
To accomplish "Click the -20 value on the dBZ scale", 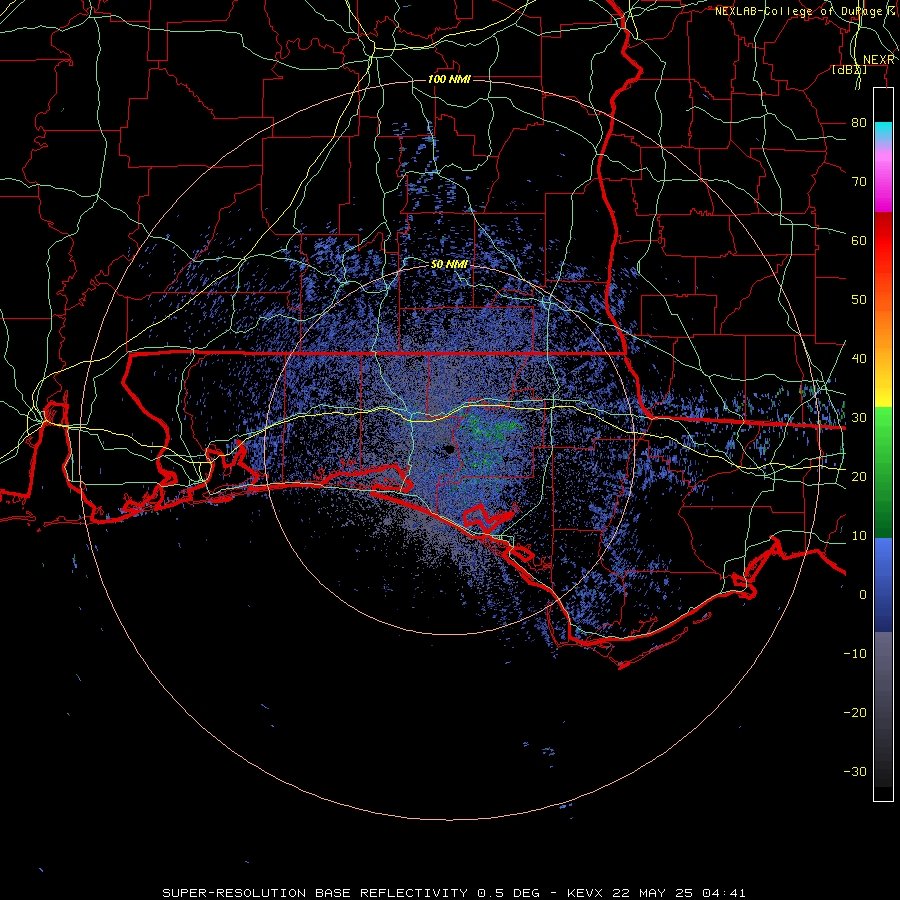I will click(855, 712).
